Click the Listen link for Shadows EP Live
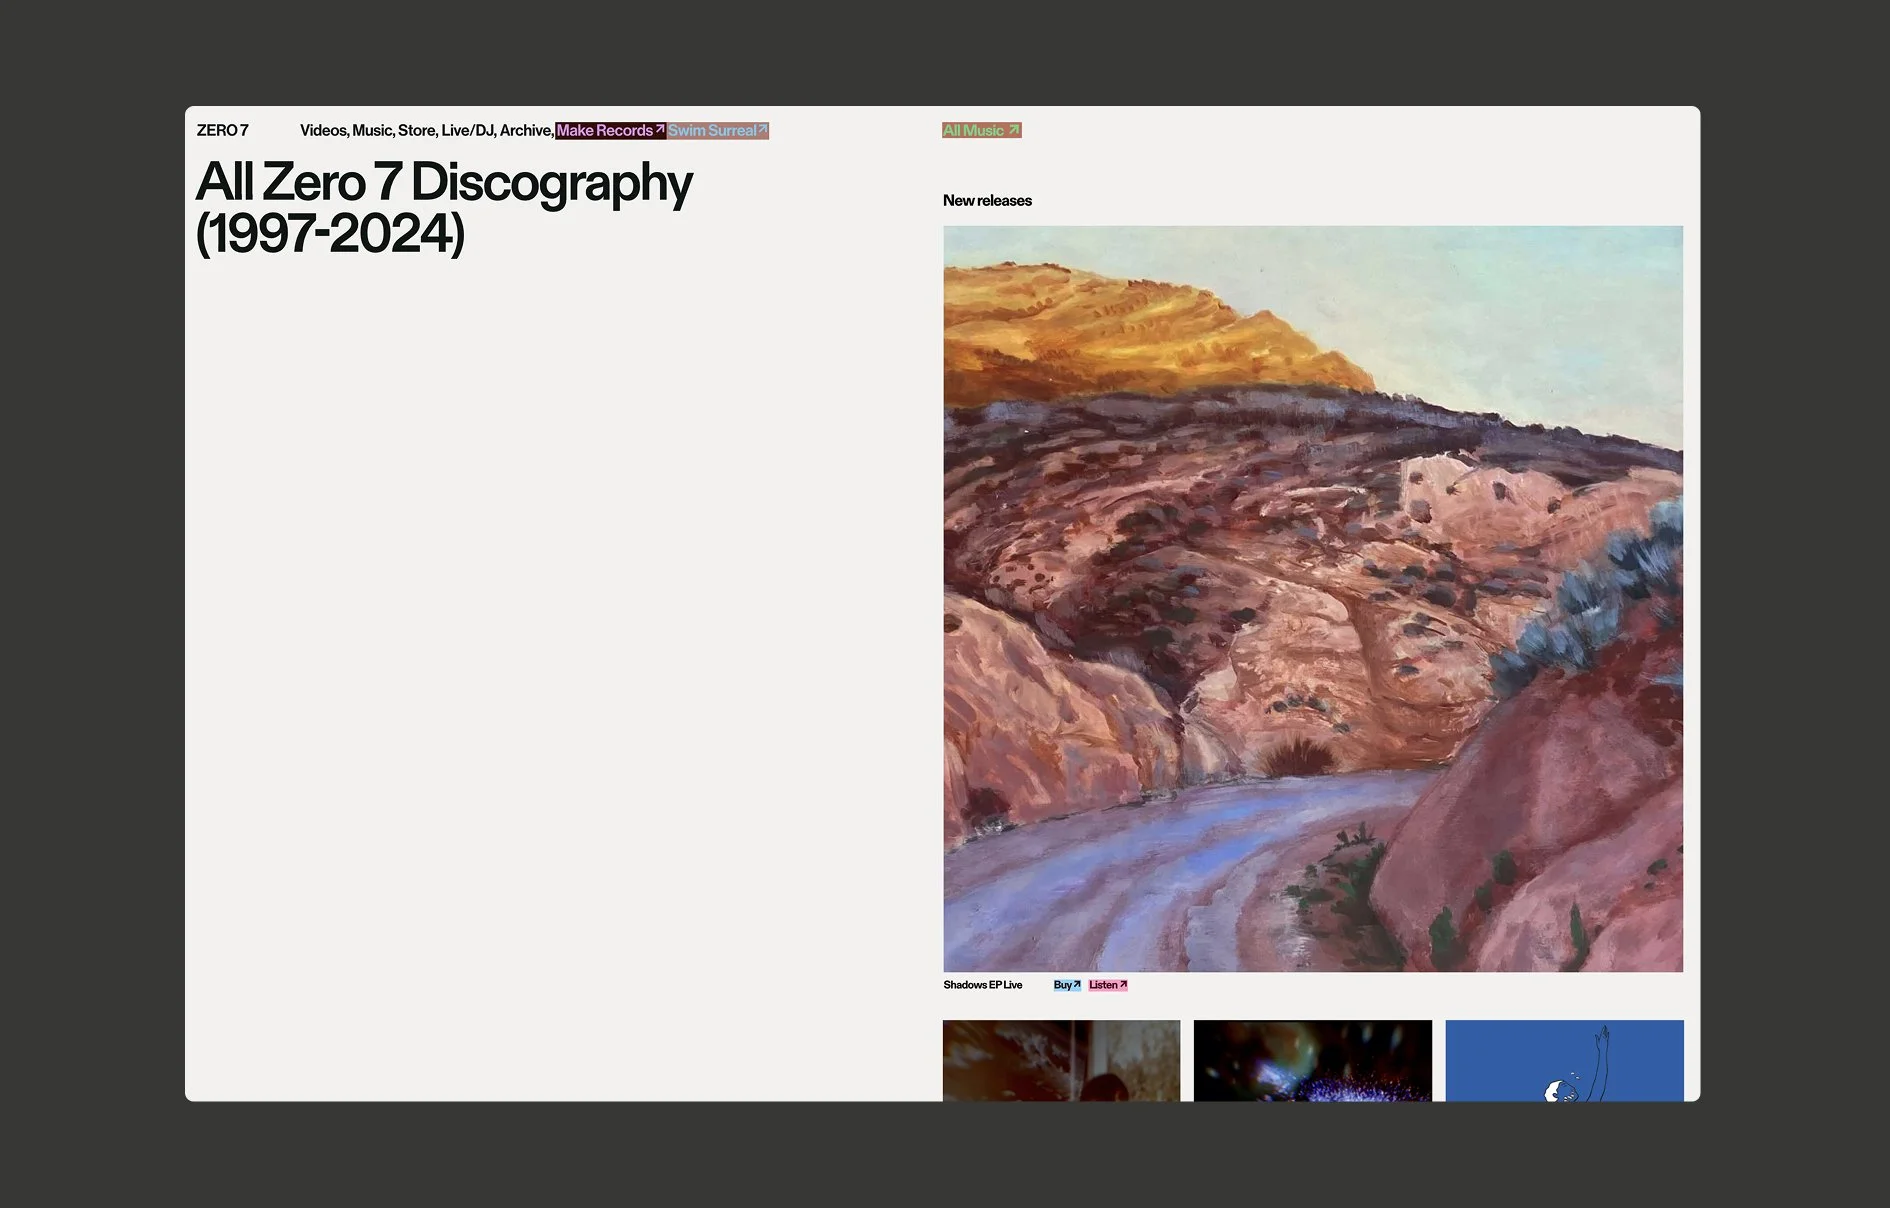Image resolution: width=1890 pixels, height=1208 pixels. click(x=1108, y=985)
